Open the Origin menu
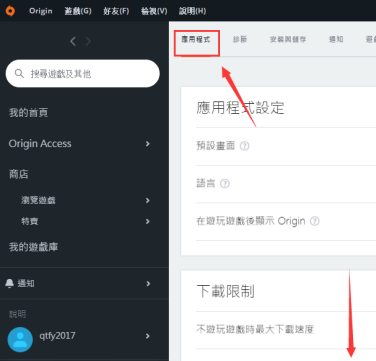 pyautogui.click(x=41, y=11)
